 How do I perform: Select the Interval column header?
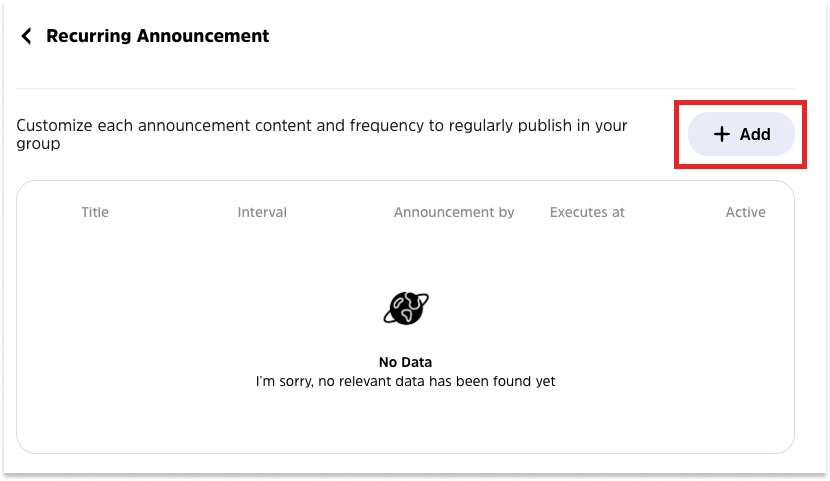262,212
